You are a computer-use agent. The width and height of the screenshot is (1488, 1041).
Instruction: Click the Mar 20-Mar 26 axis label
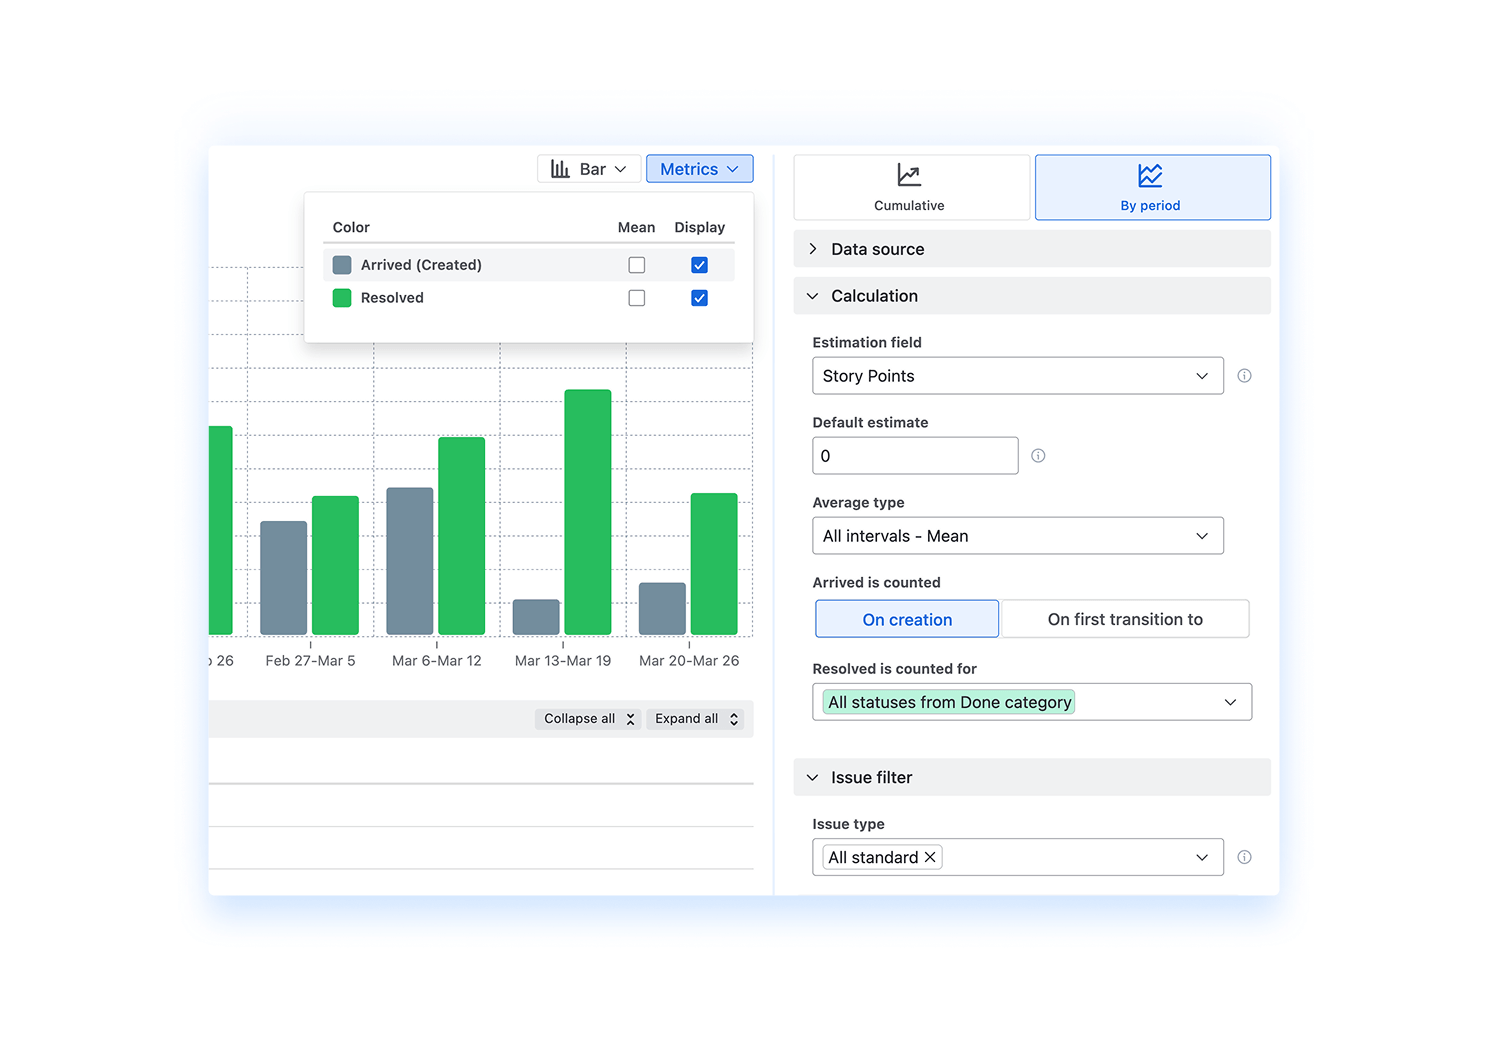pyautogui.click(x=689, y=661)
